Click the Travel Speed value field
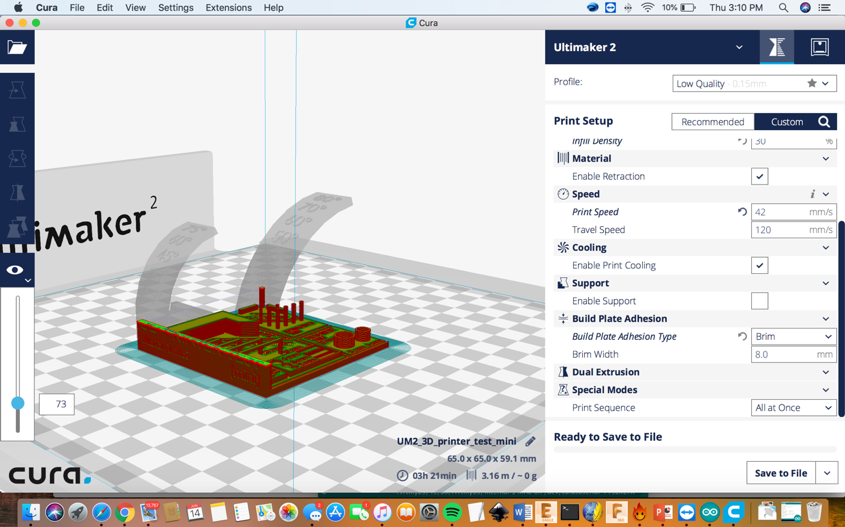Viewport: 845px width, 527px height. coord(793,230)
